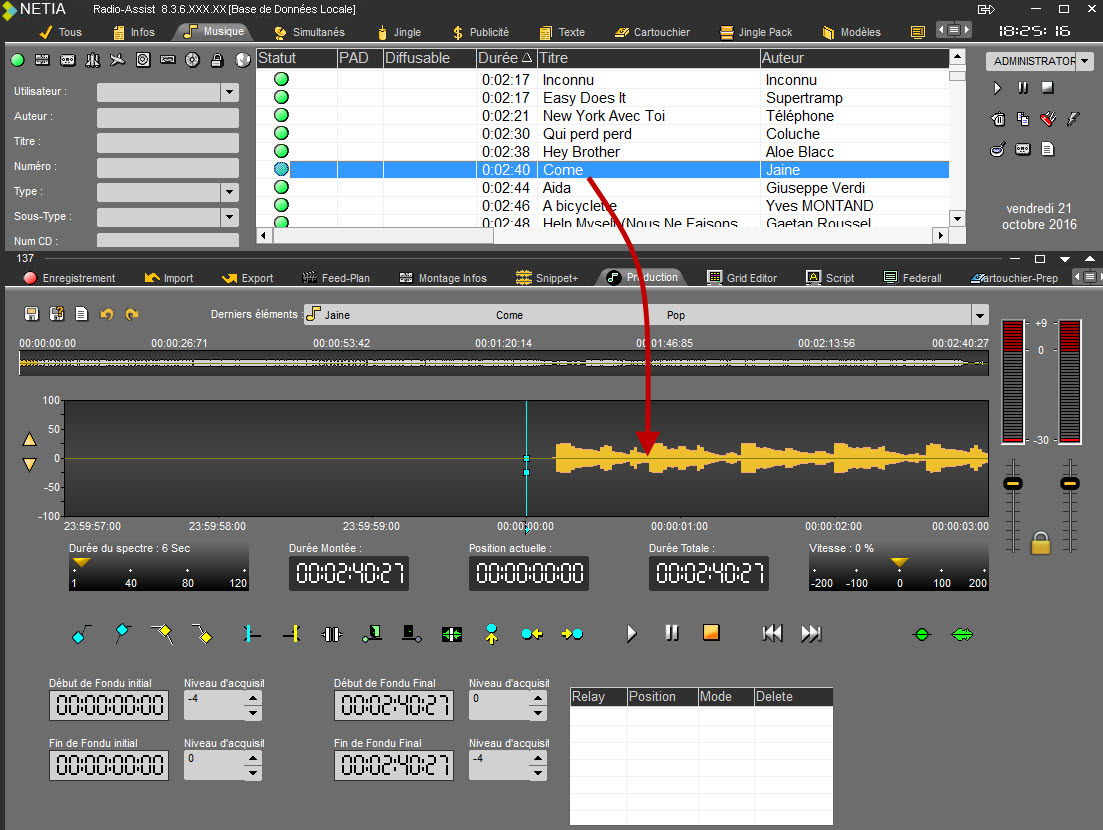Expand the ADMINISTRATOR user dropdown
Image resolution: width=1103 pixels, height=830 pixels.
pos(1085,61)
